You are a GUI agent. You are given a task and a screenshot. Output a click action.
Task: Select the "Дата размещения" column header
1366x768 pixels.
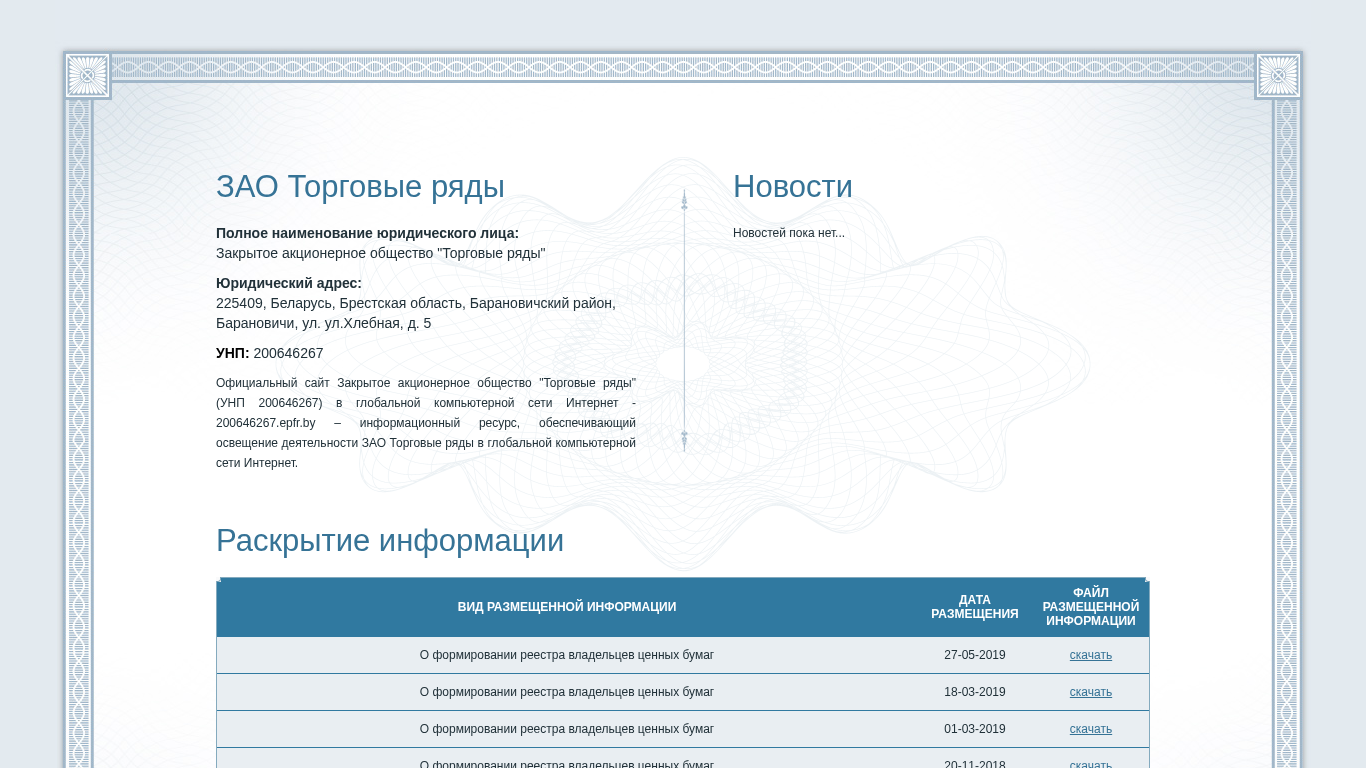pyautogui.click(x=974, y=607)
